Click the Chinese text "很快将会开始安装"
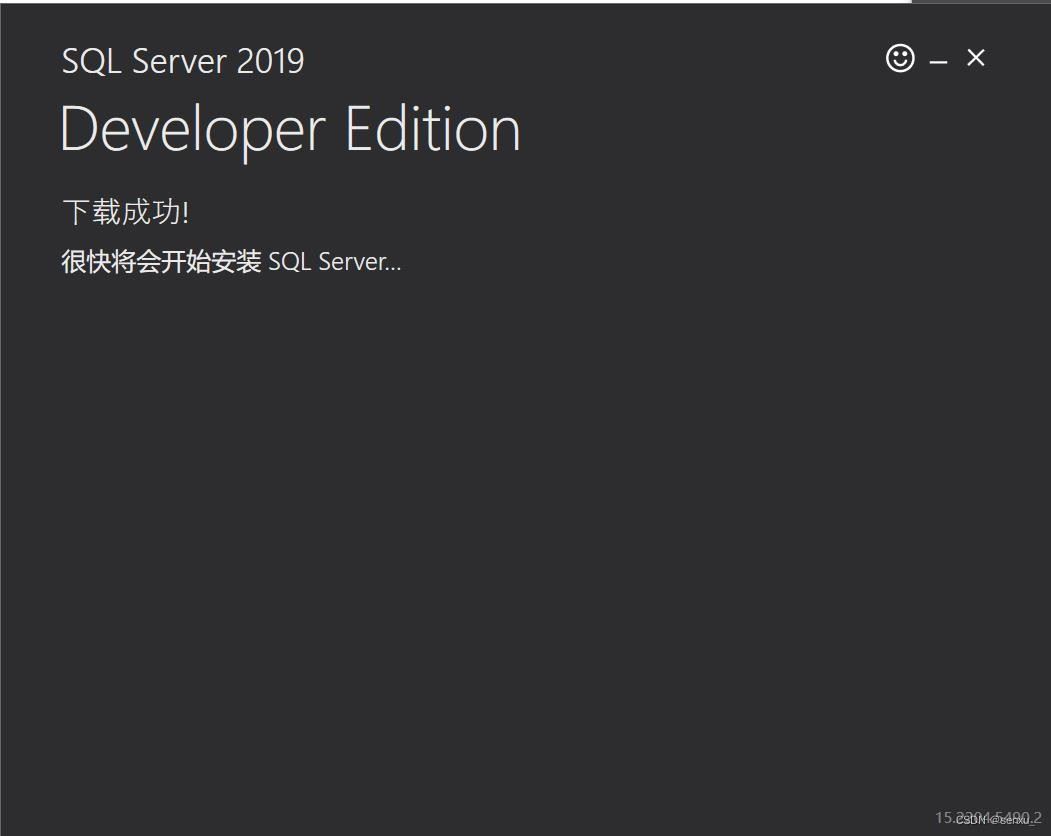 [x=161, y=262]
